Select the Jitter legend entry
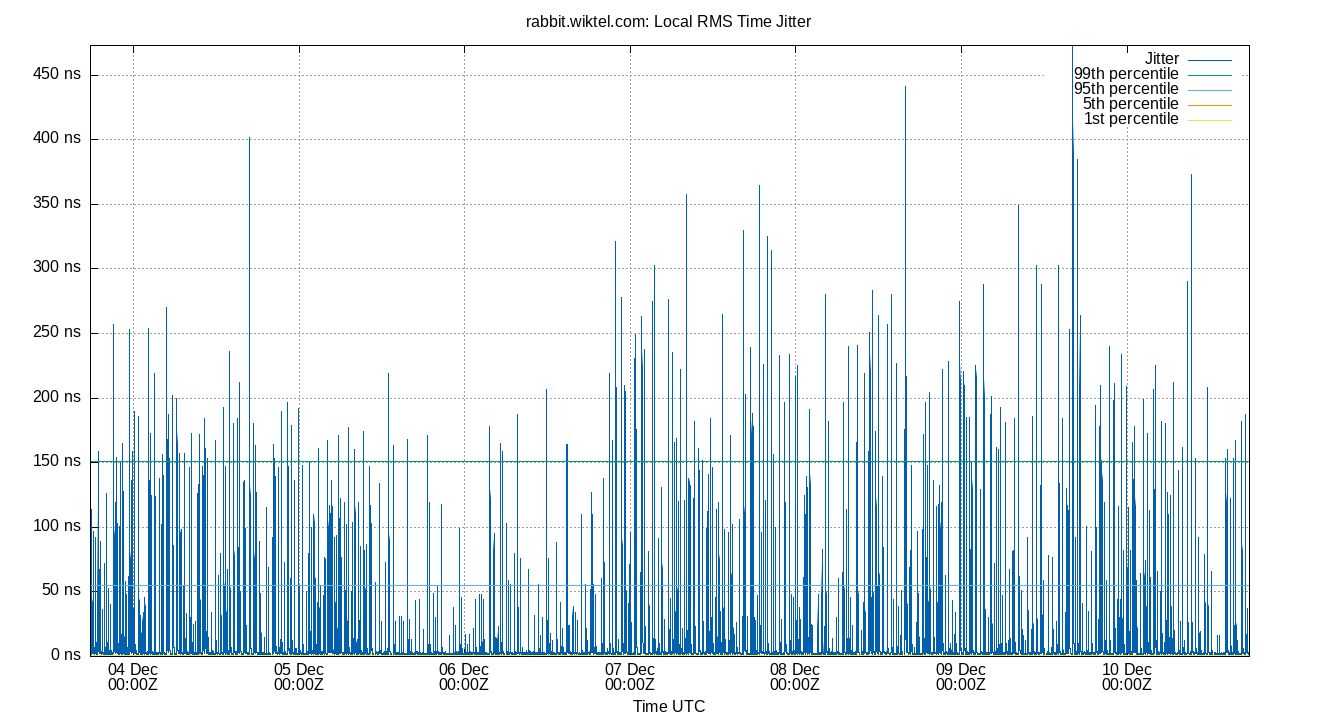1340x720 pixels. [1164, 58]
